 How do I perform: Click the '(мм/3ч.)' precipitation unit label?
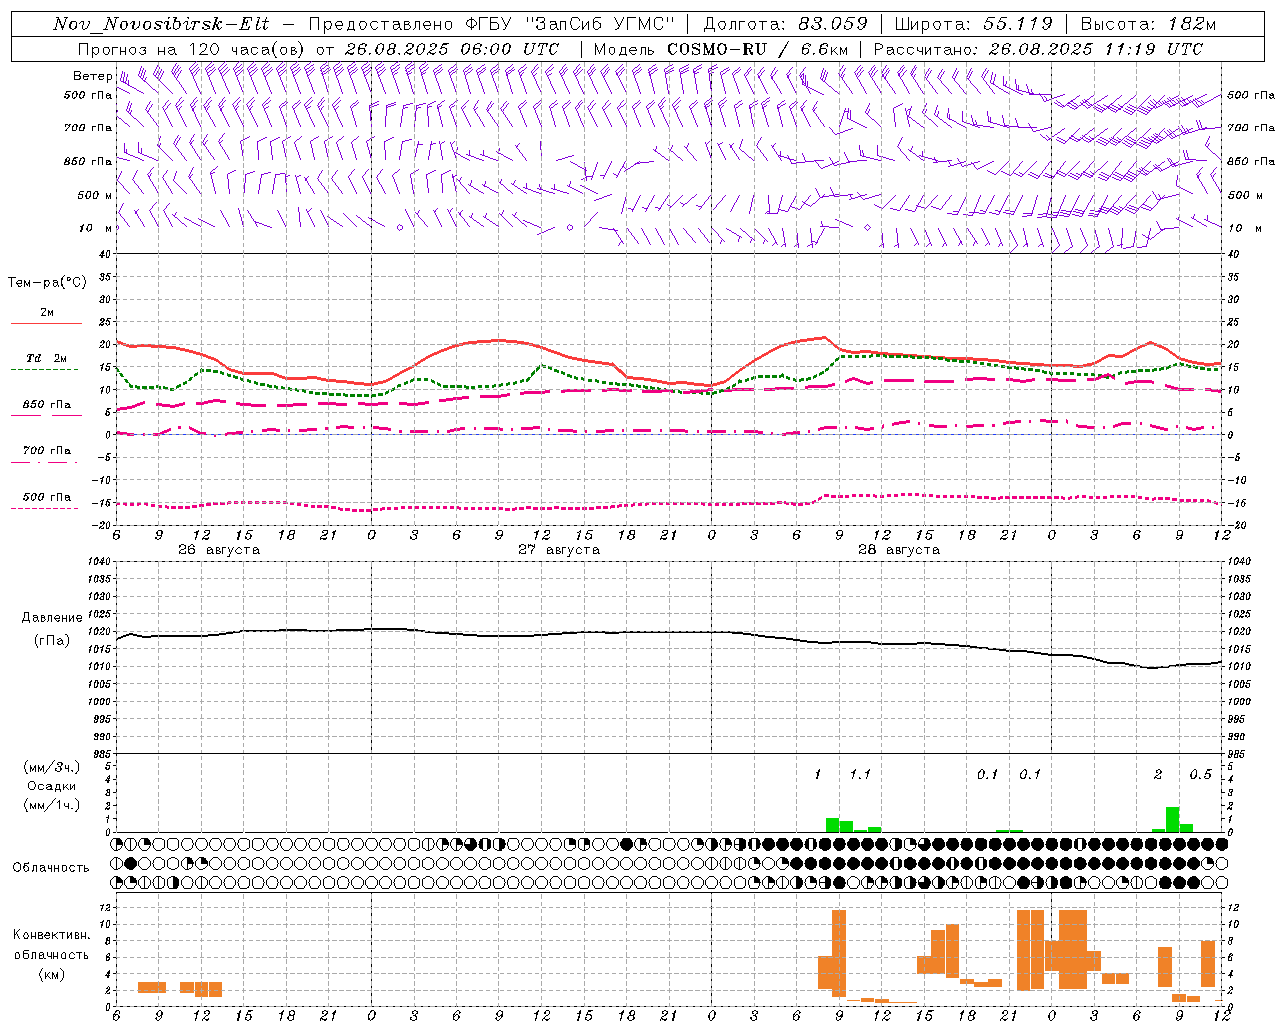coord(51,767)
